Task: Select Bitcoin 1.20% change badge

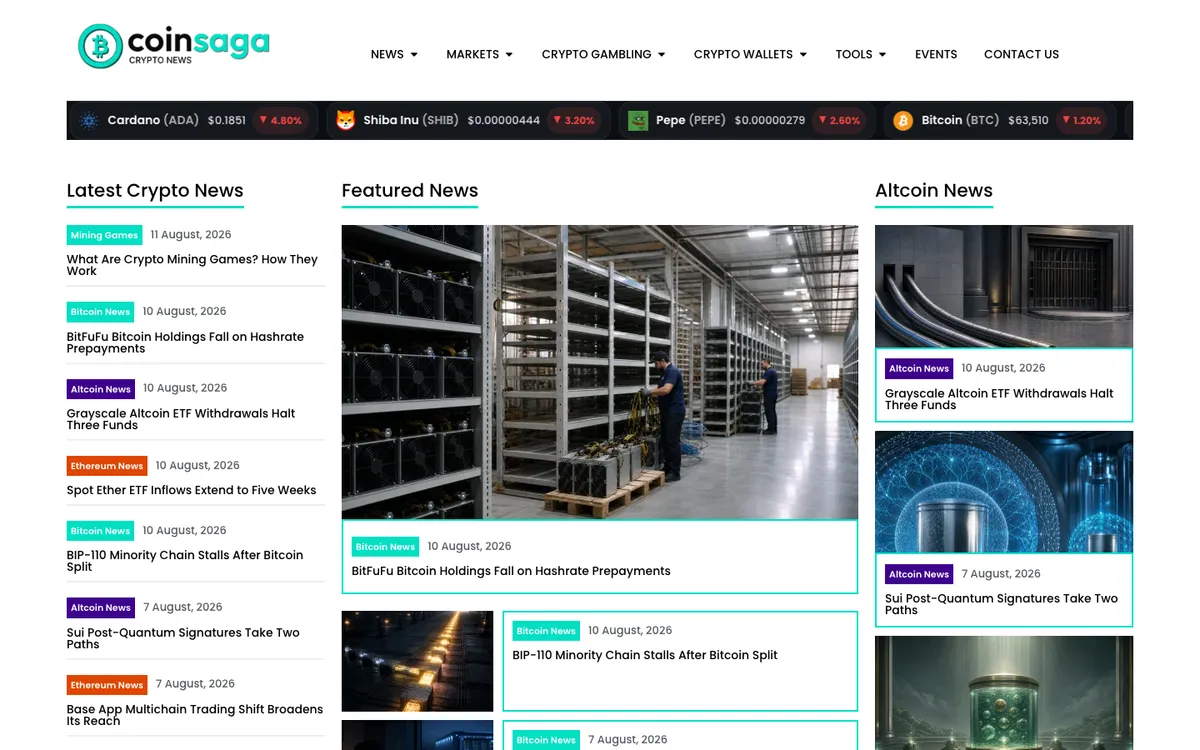Action: [x=1080, y=120]
